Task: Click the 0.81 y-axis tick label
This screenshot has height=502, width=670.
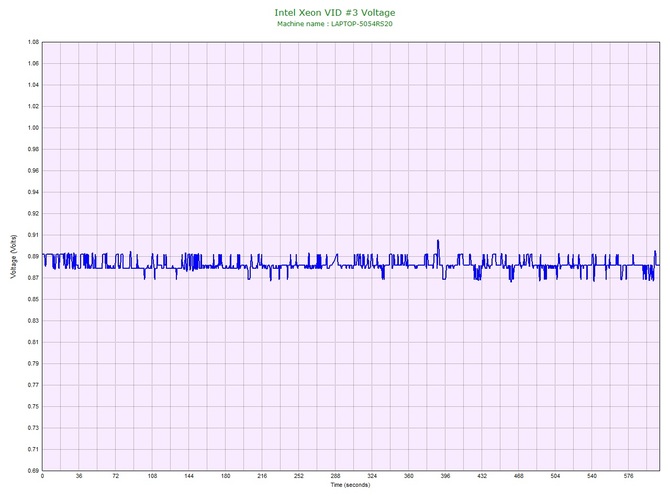Action: coord(33,342)
